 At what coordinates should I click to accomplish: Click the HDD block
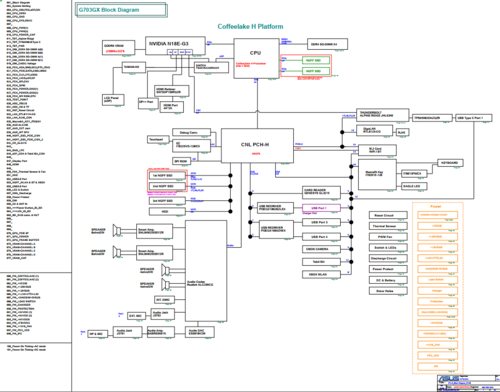click(167, 211)
